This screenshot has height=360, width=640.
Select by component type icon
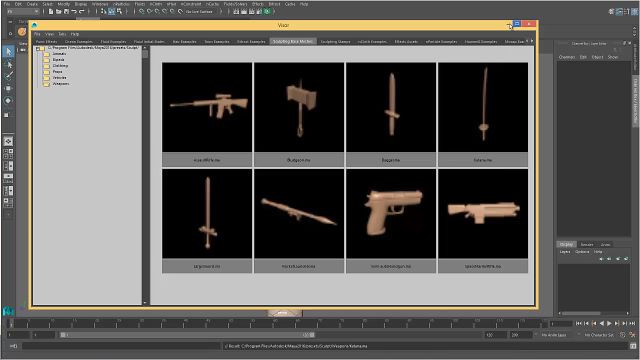point(119,11)
